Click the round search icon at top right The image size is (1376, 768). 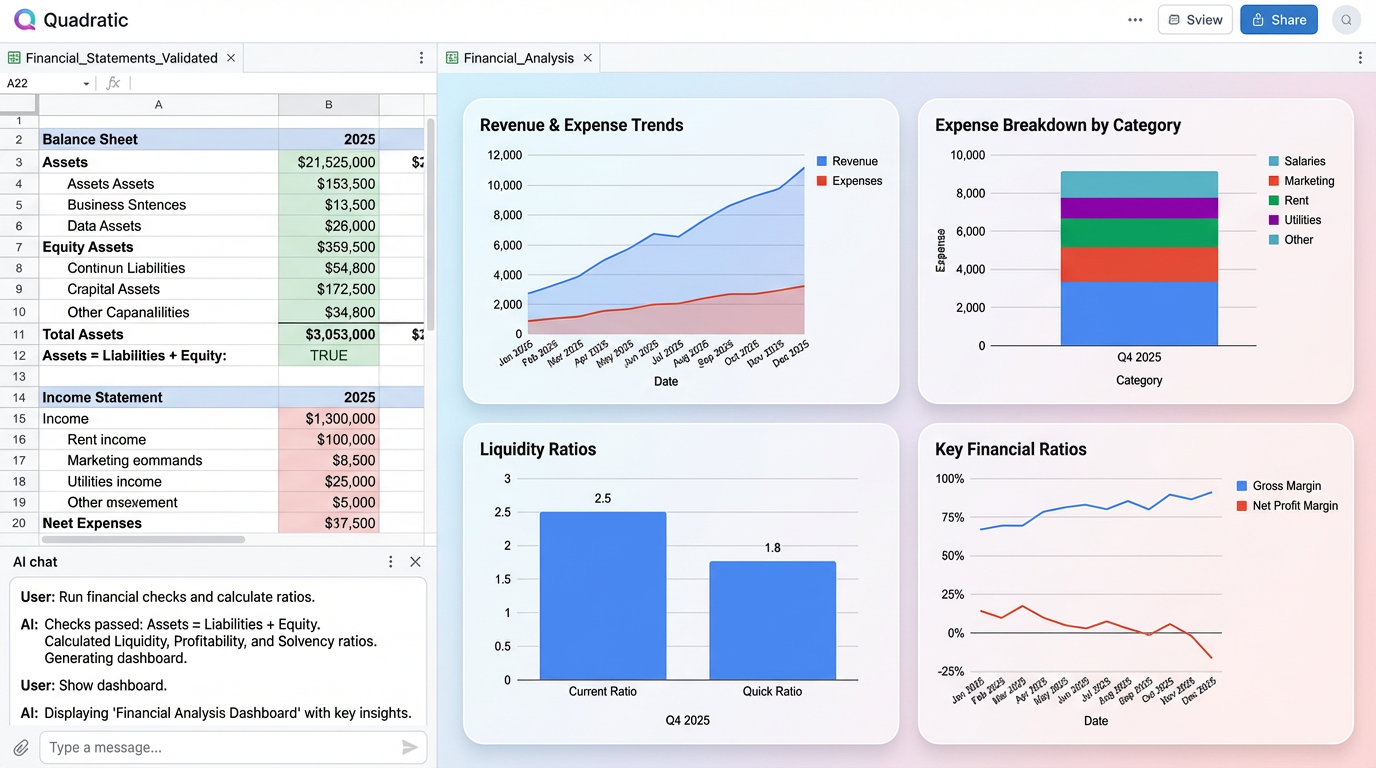point(1347,20)
